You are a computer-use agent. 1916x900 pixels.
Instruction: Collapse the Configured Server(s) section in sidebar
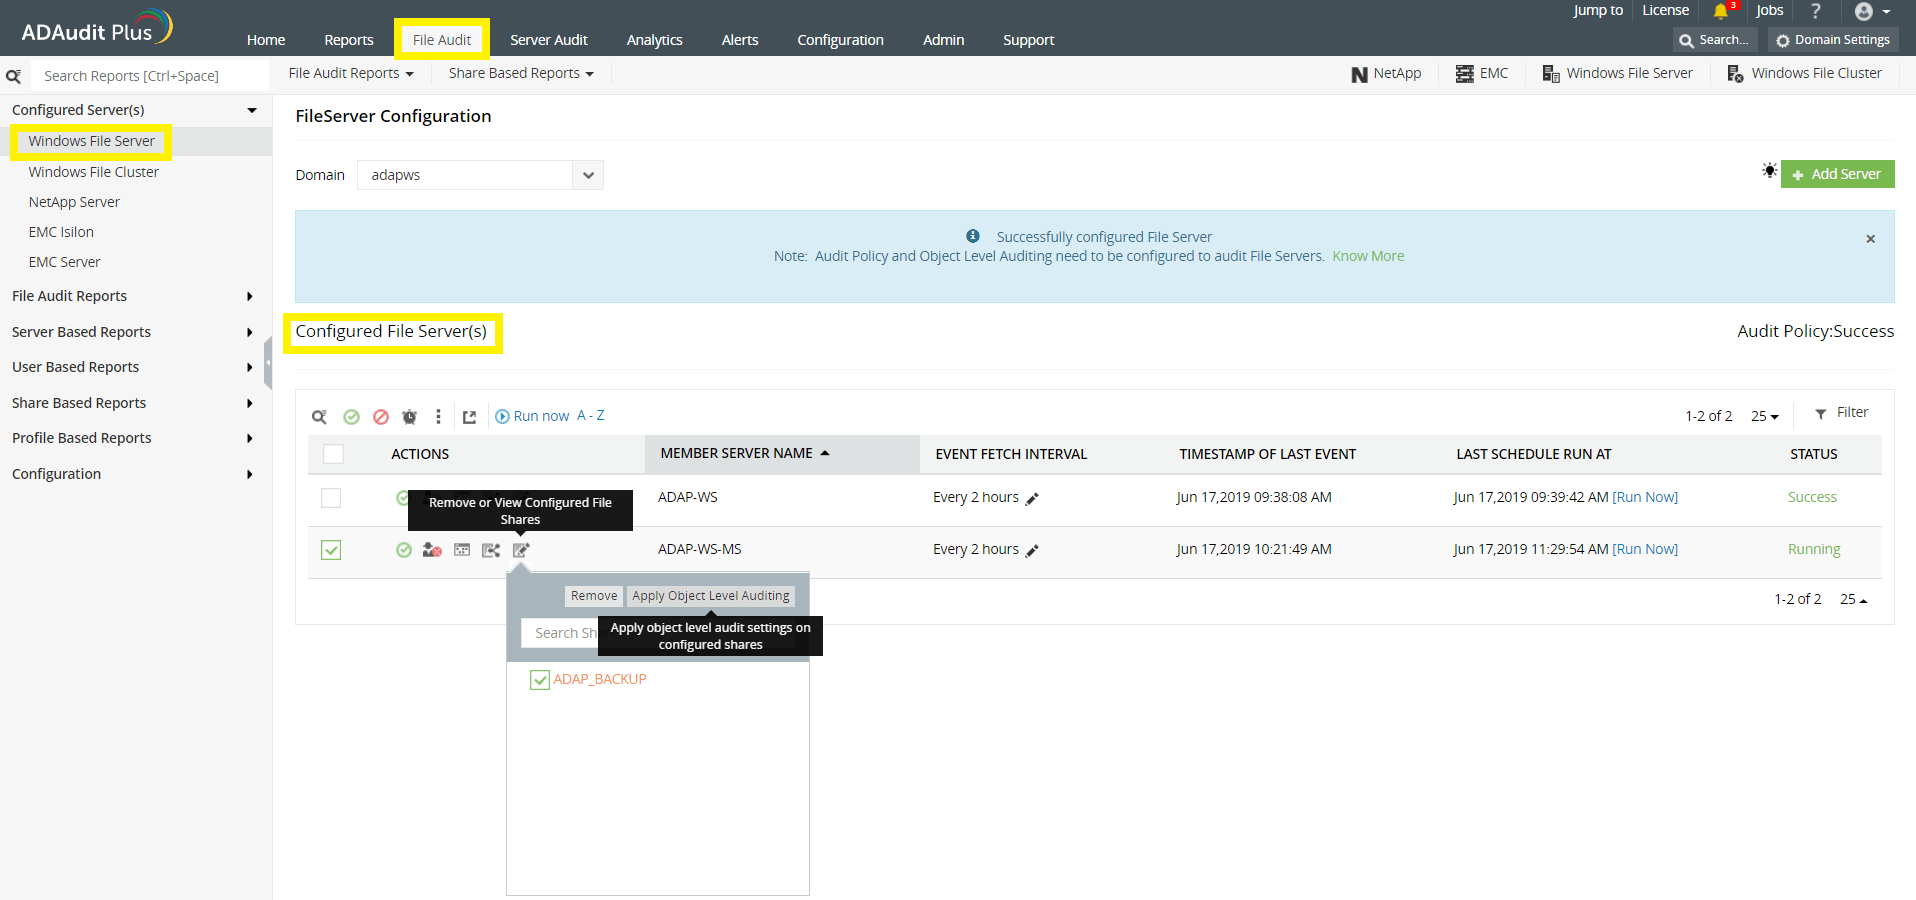pos(252,110)
